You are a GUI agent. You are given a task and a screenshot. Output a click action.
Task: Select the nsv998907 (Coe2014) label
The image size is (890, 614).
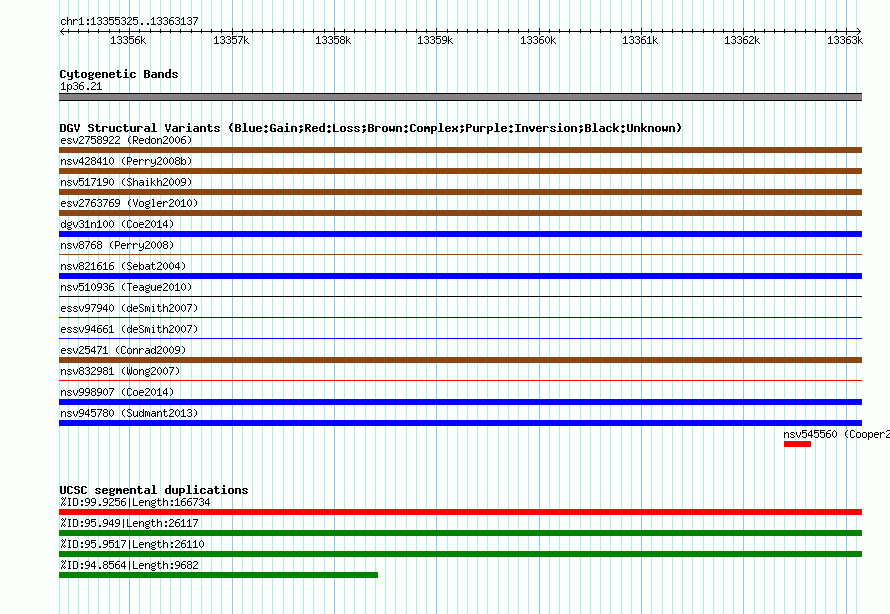click(x=117, y=392)
